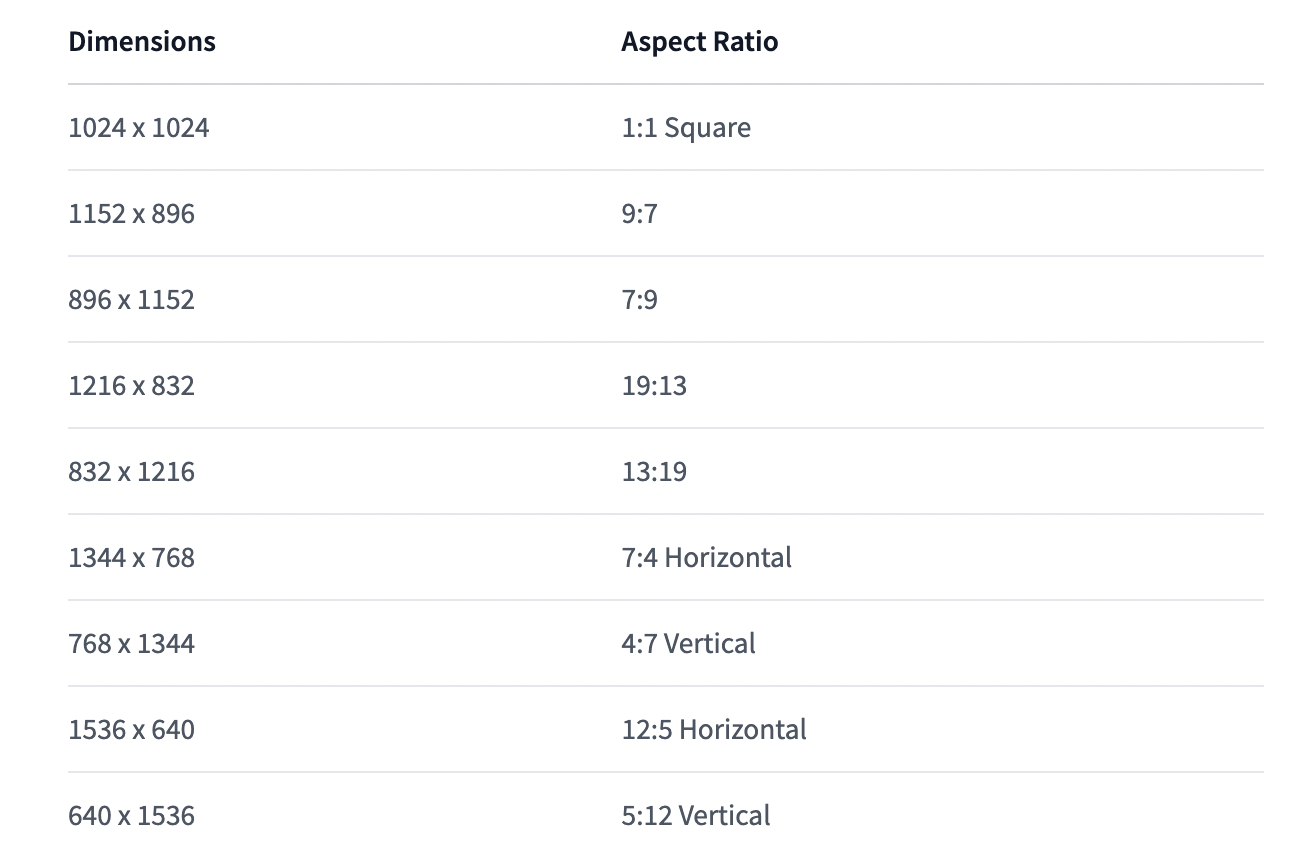Click the 640 x 1536 dimensions cell
The image size is (1312, 843).
(132, 816)
